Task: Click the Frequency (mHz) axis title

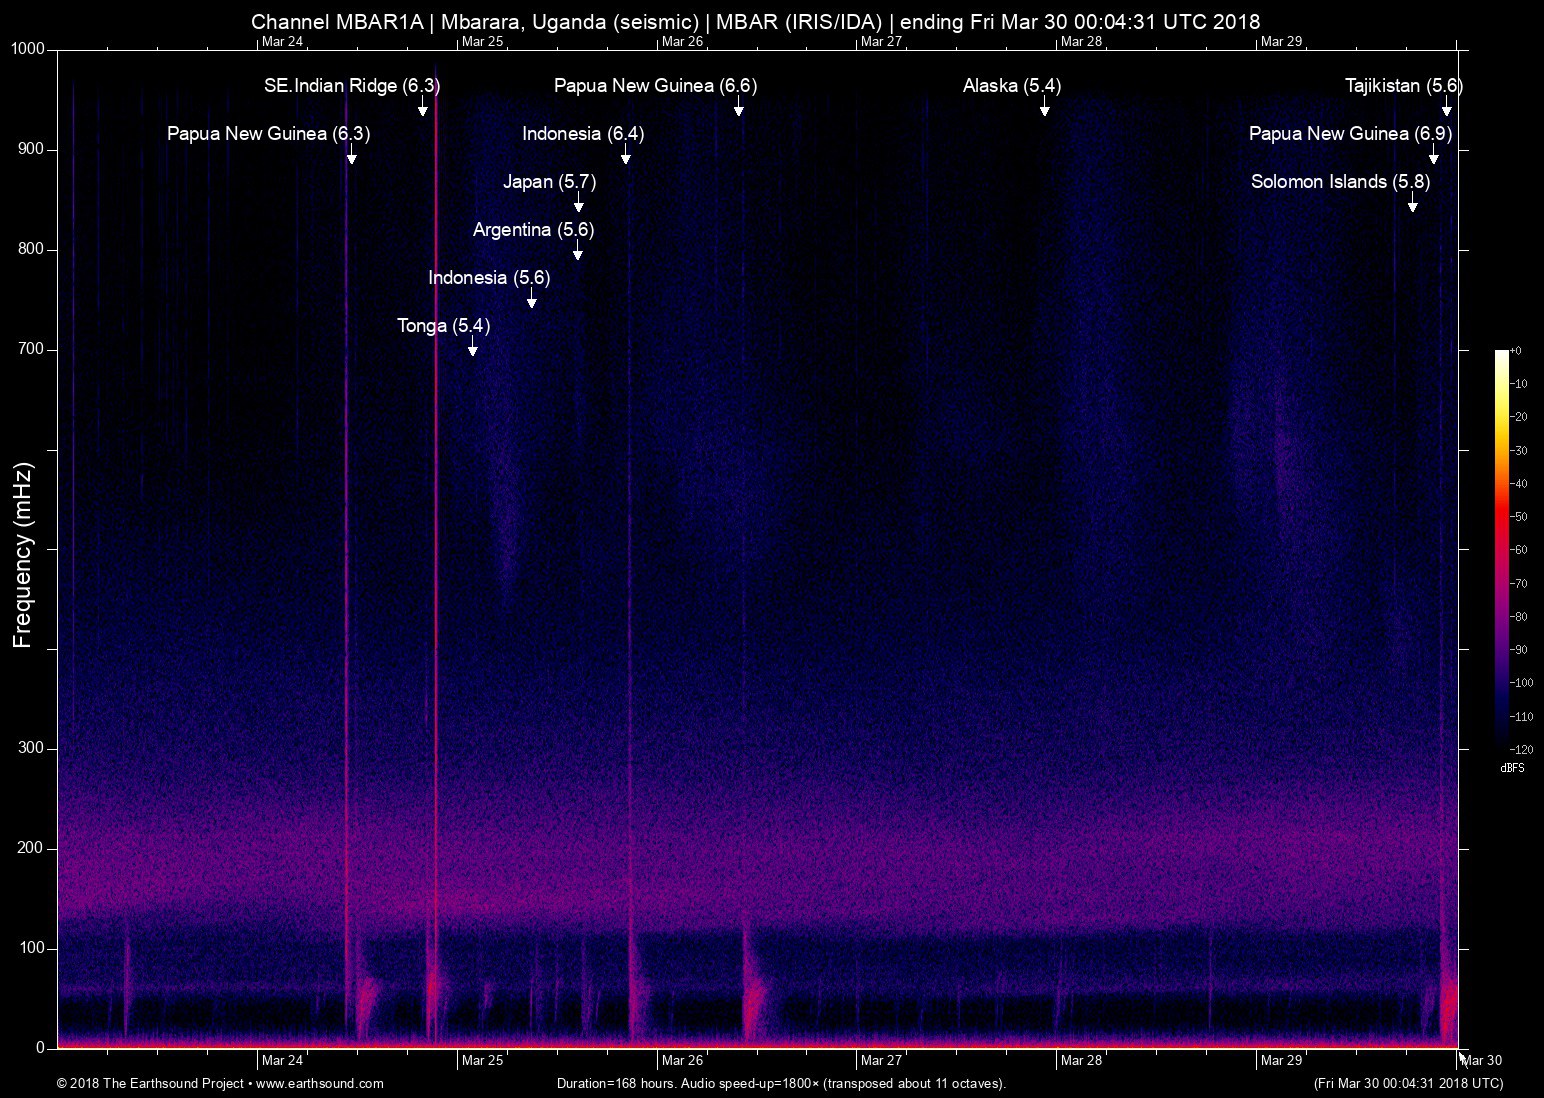Action: tap(23, 554)
